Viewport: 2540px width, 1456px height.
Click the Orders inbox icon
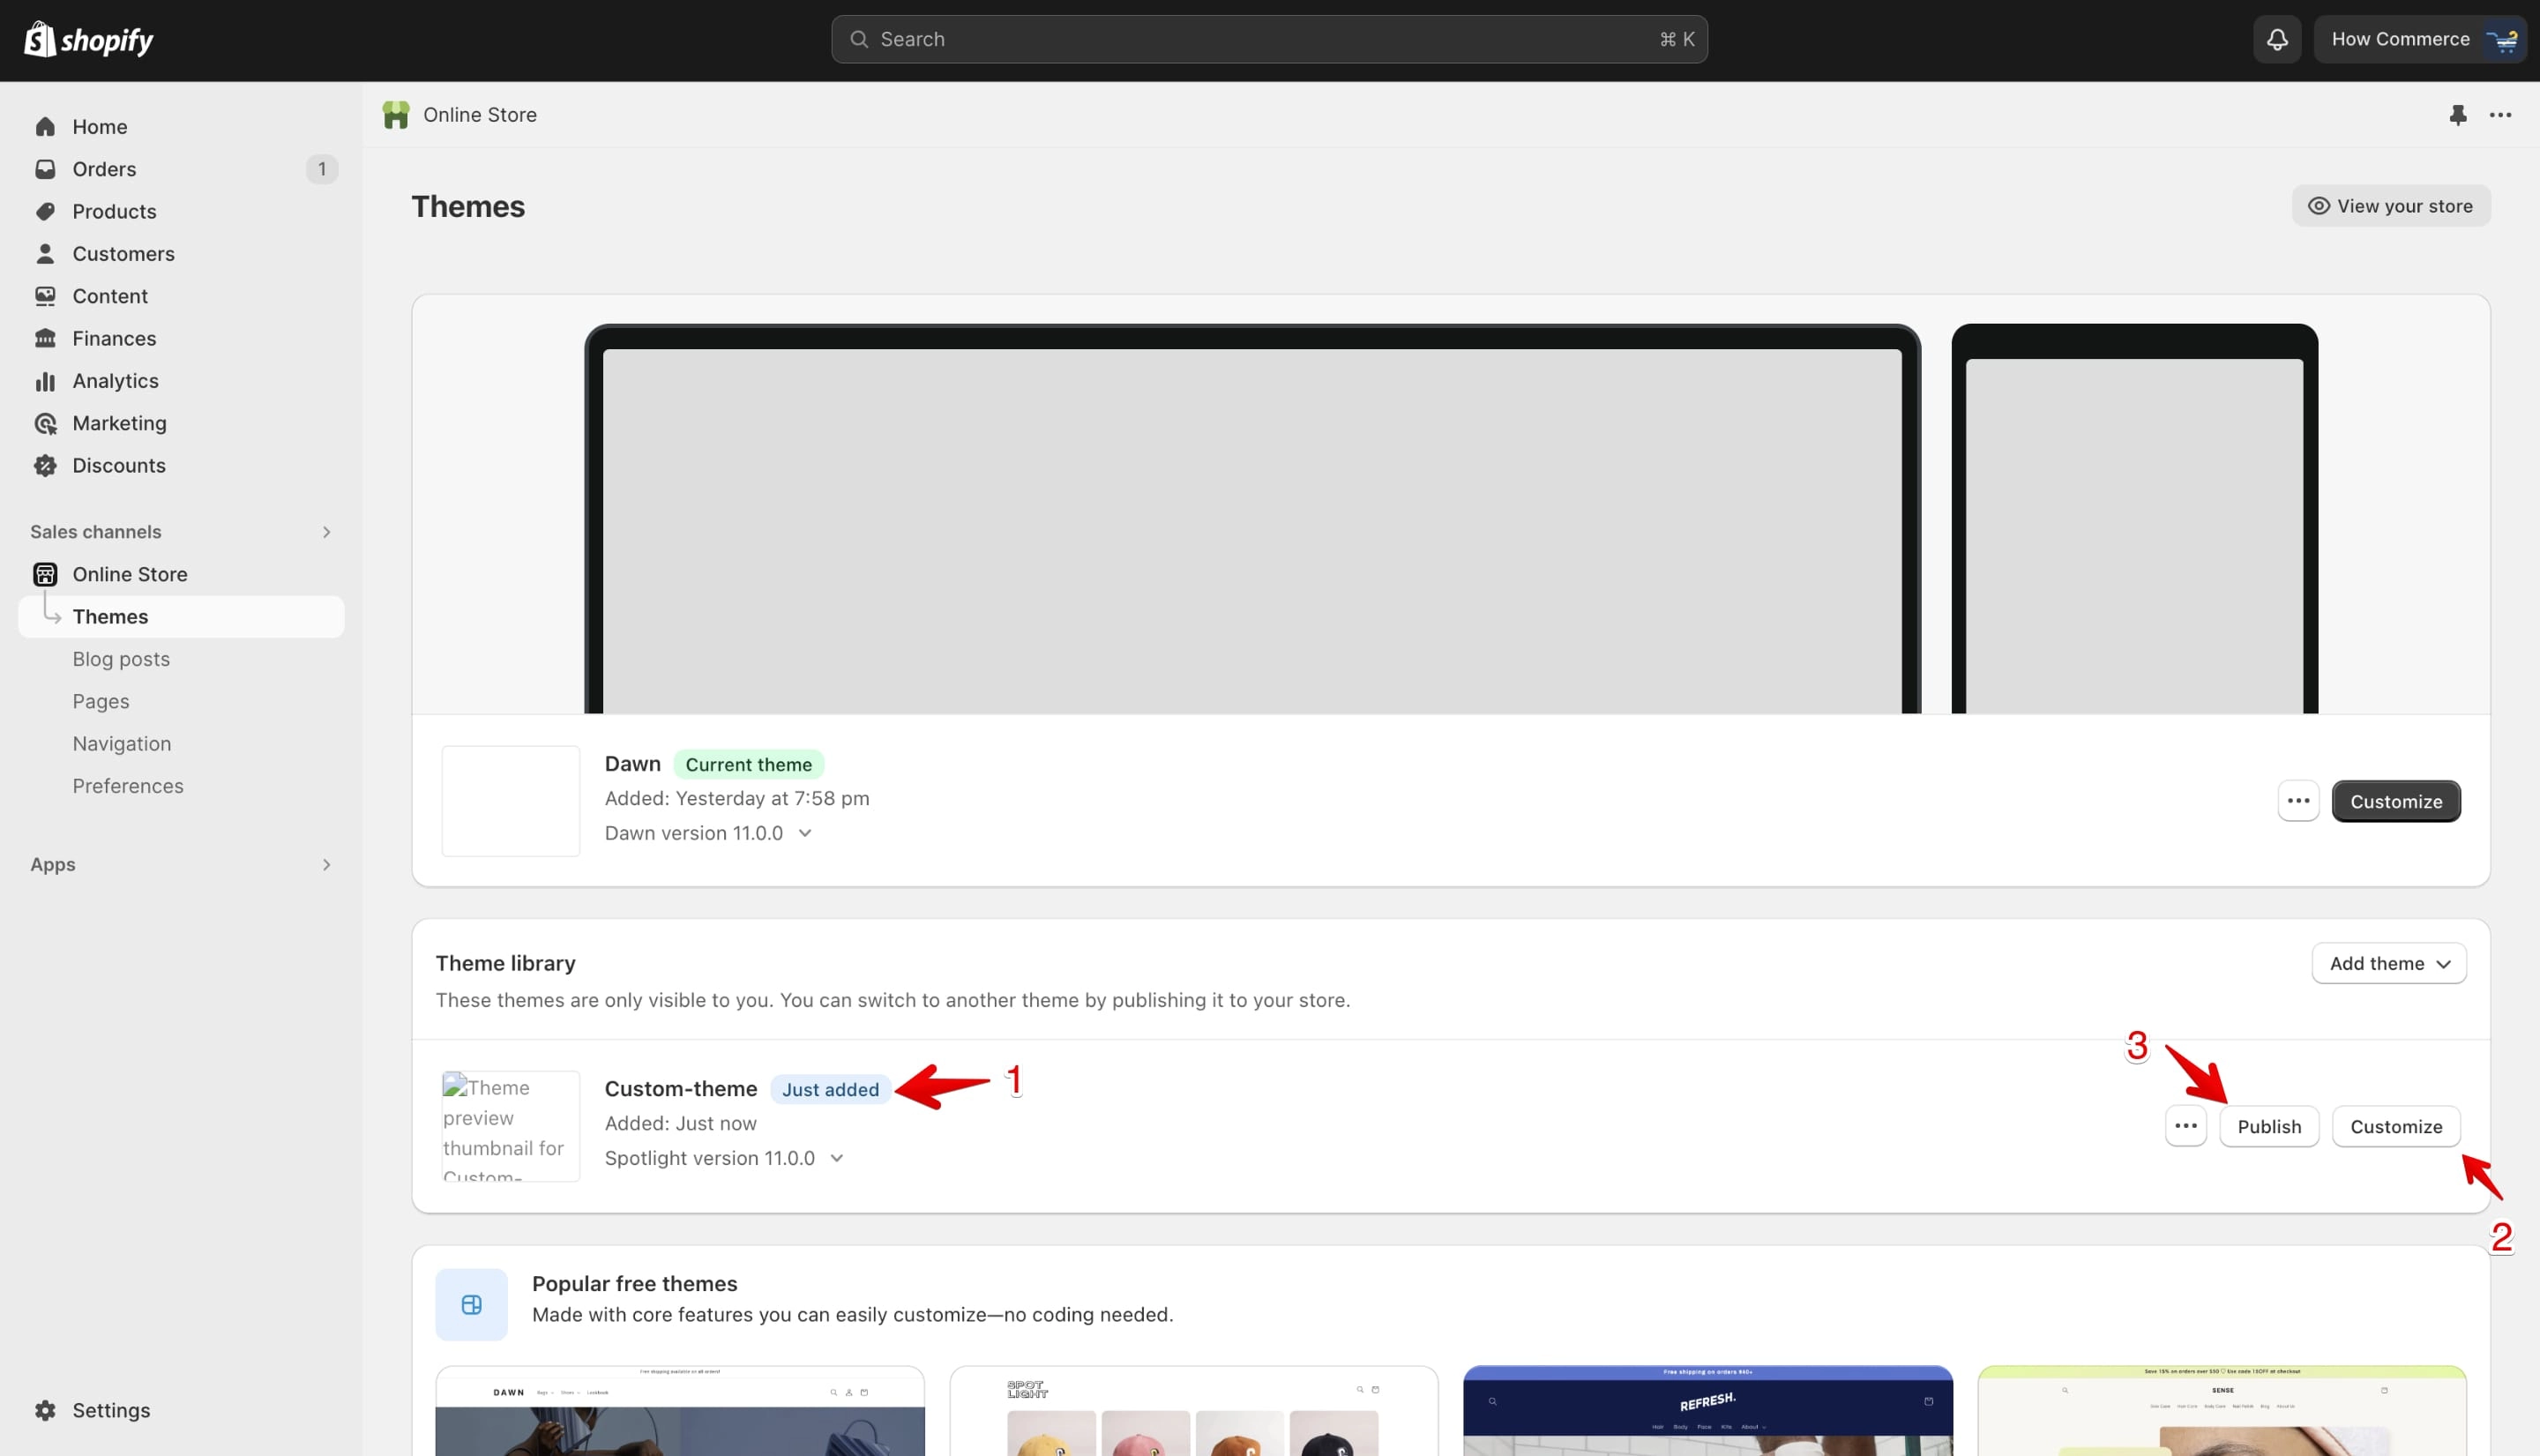(x=45, y=169)
